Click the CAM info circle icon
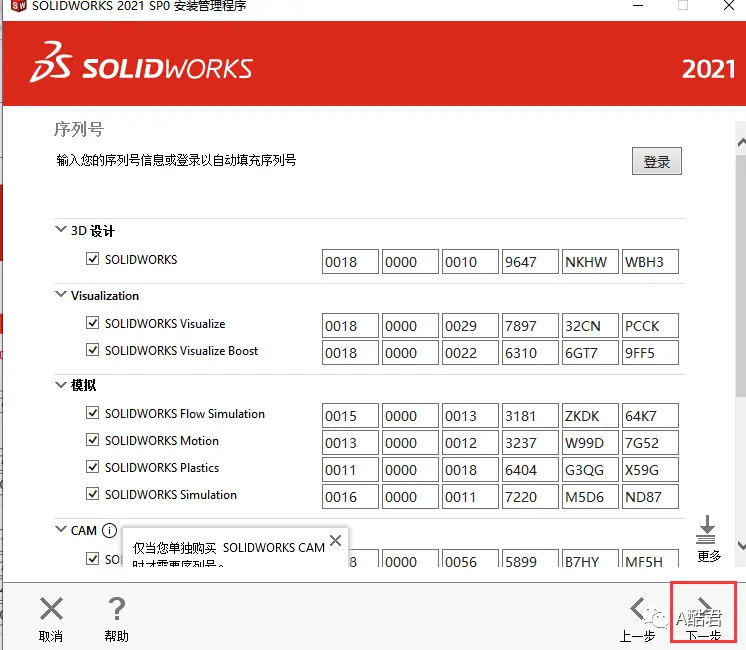This screenshot has height=650, width=746. (x=109, y=530)
